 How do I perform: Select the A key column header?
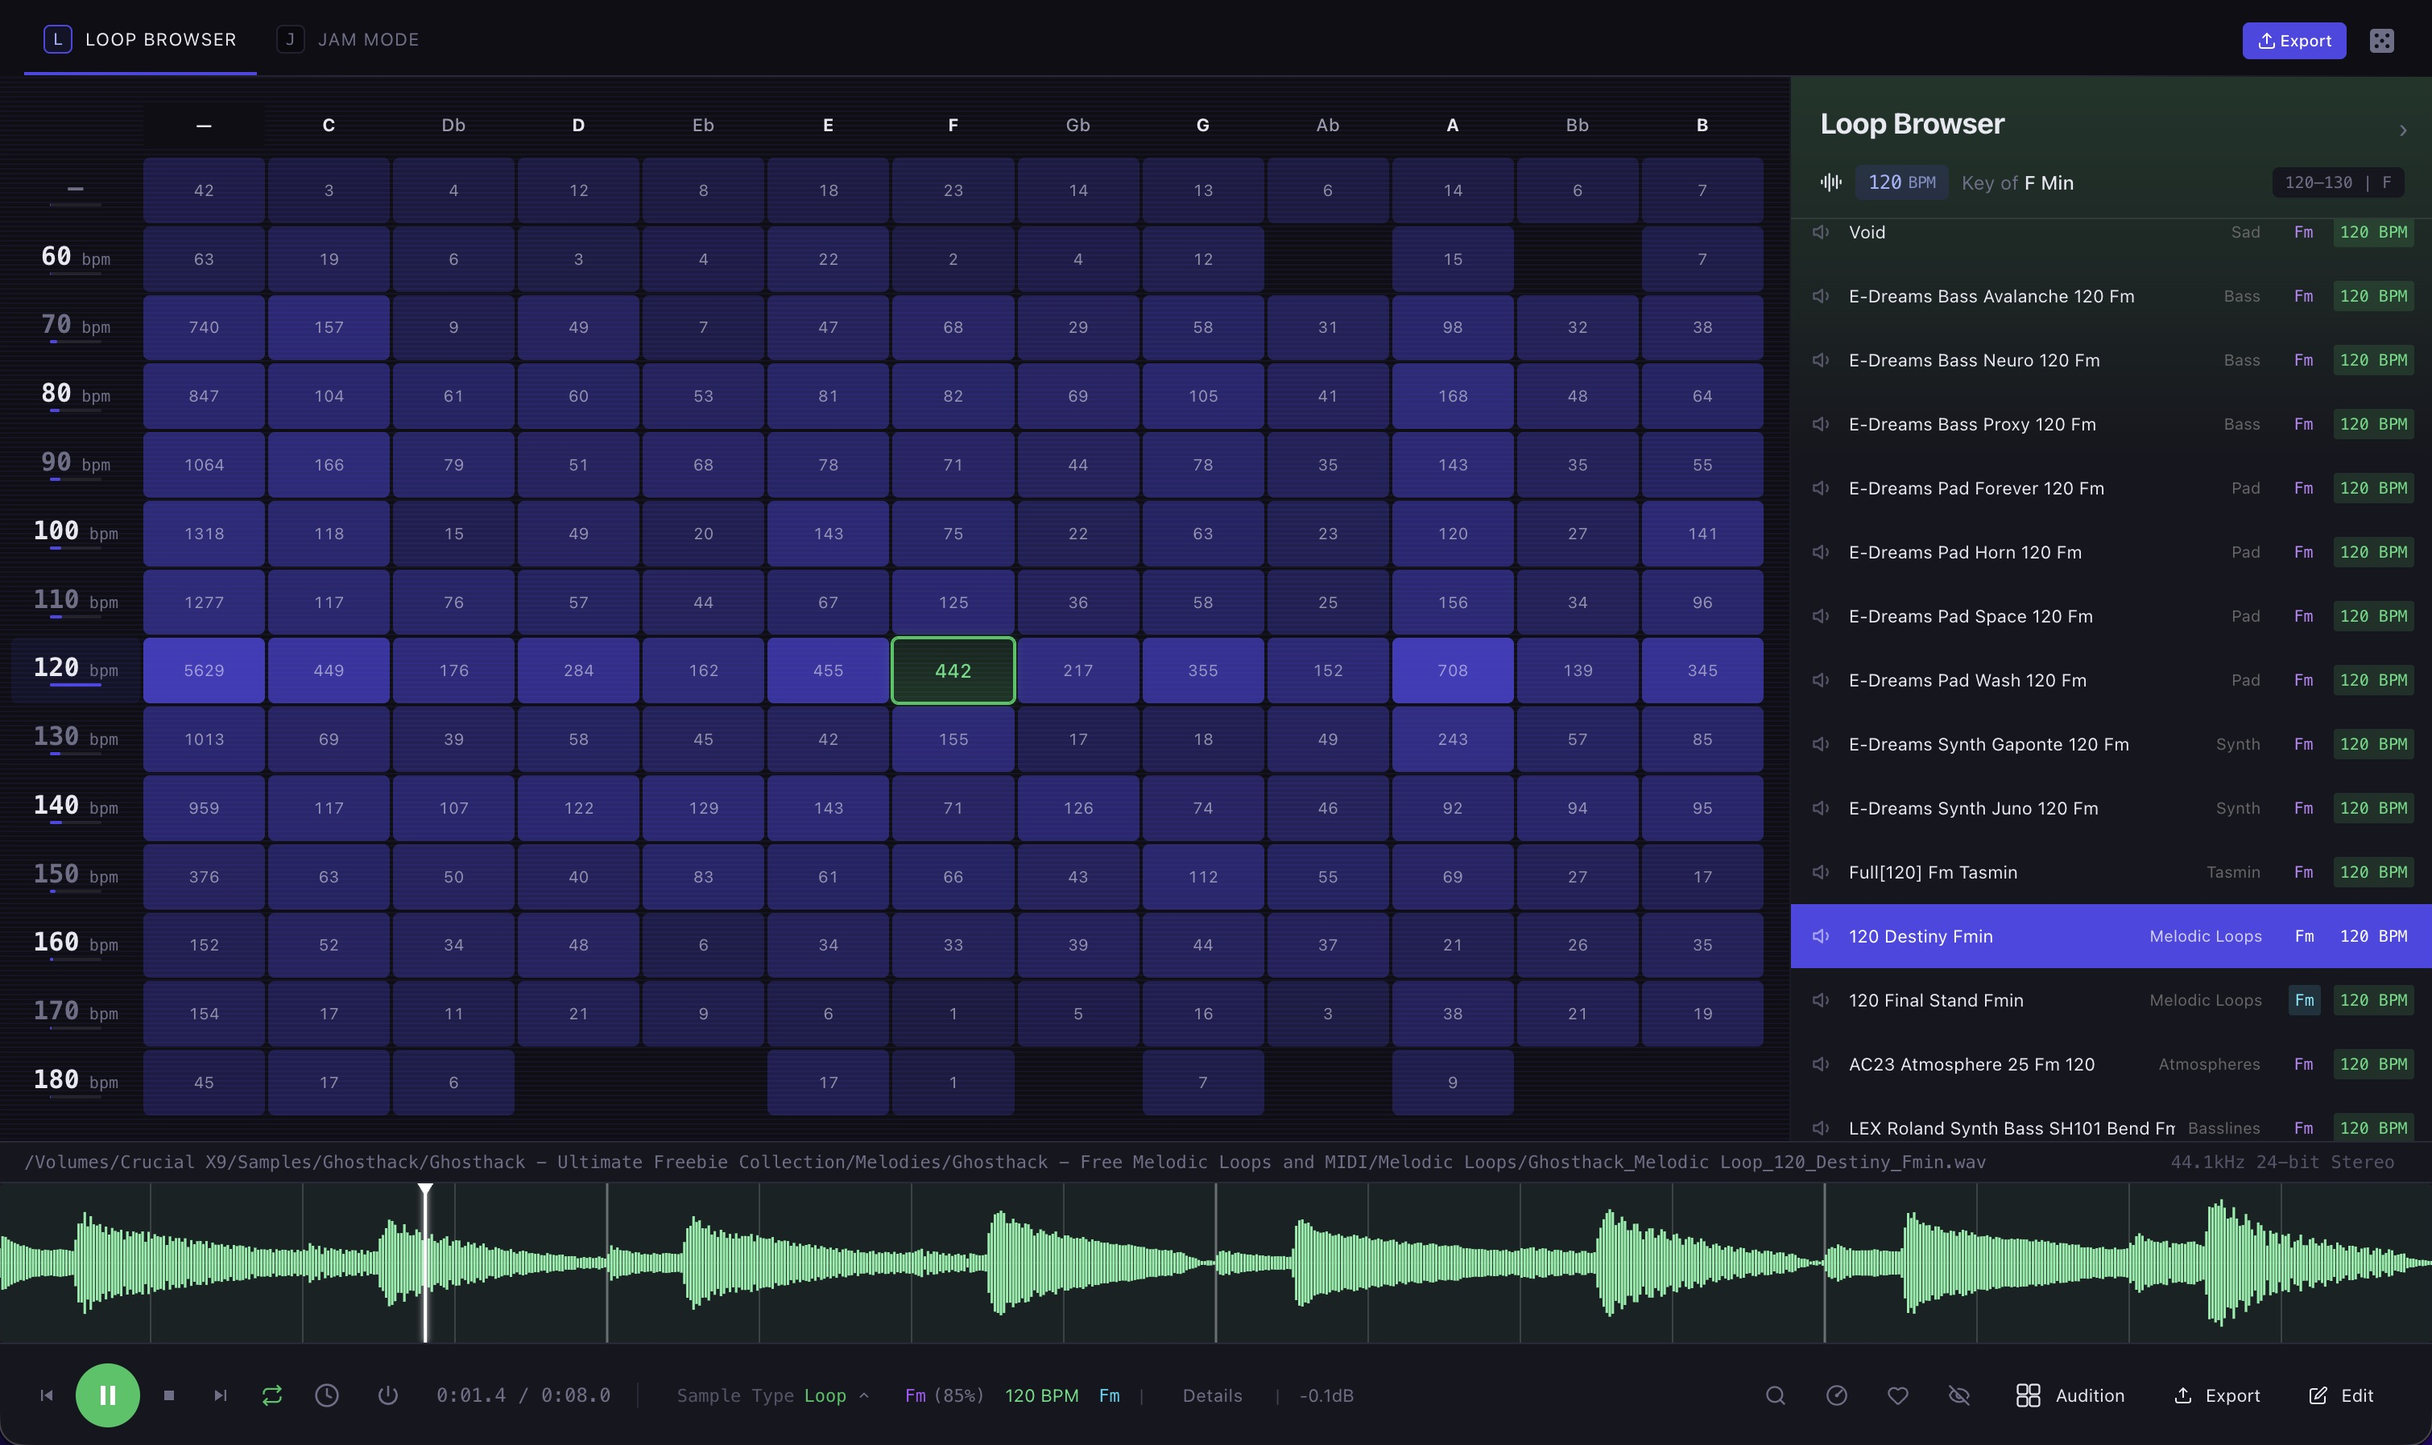click(x=1452, y=125)
